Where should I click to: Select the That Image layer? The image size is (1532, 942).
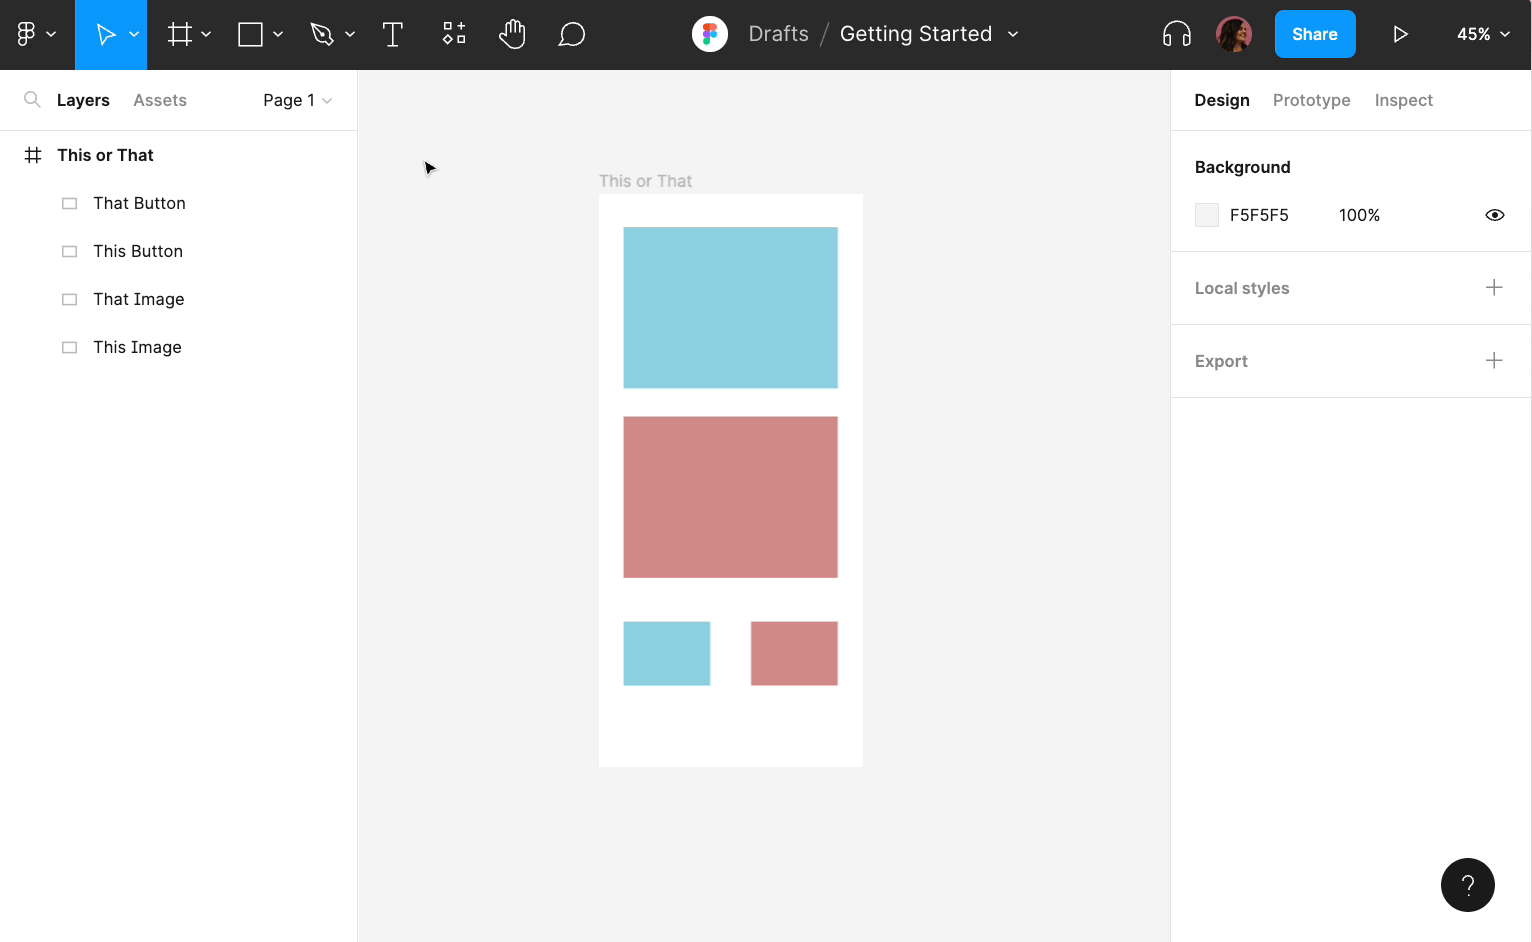pyautogui.click(x=138, y=299)
